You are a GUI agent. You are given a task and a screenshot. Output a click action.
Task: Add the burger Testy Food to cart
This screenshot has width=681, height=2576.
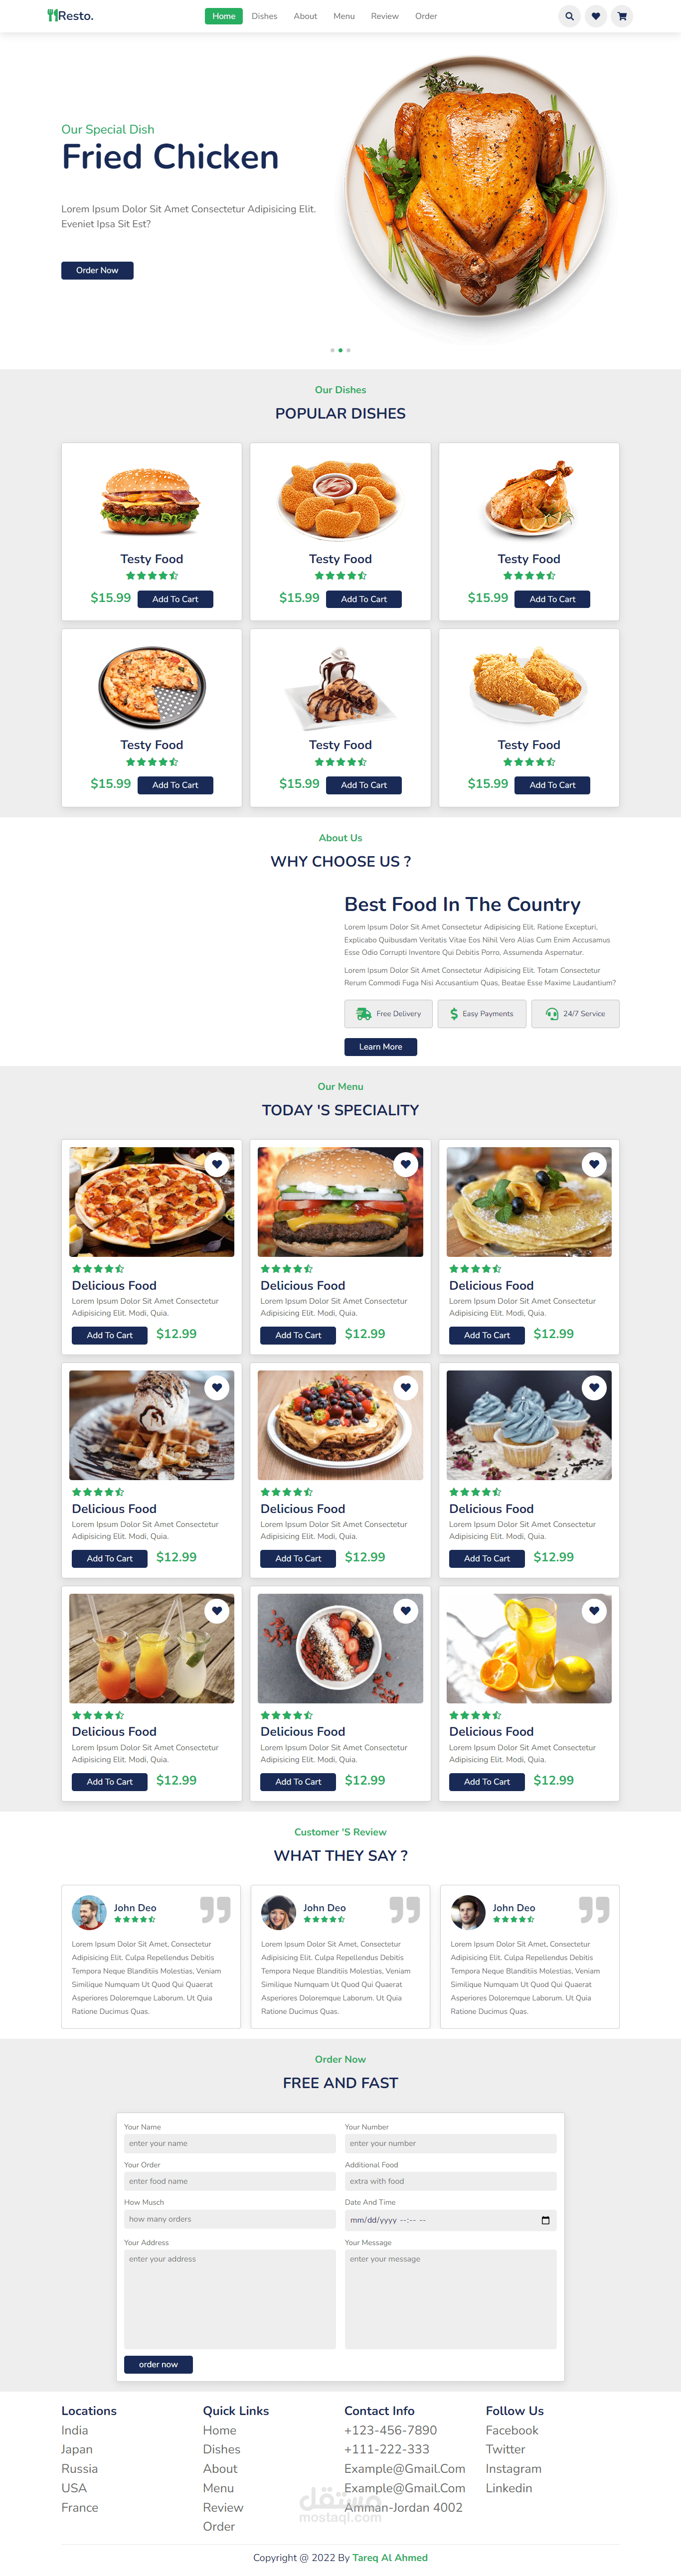(x=175, y=599)
